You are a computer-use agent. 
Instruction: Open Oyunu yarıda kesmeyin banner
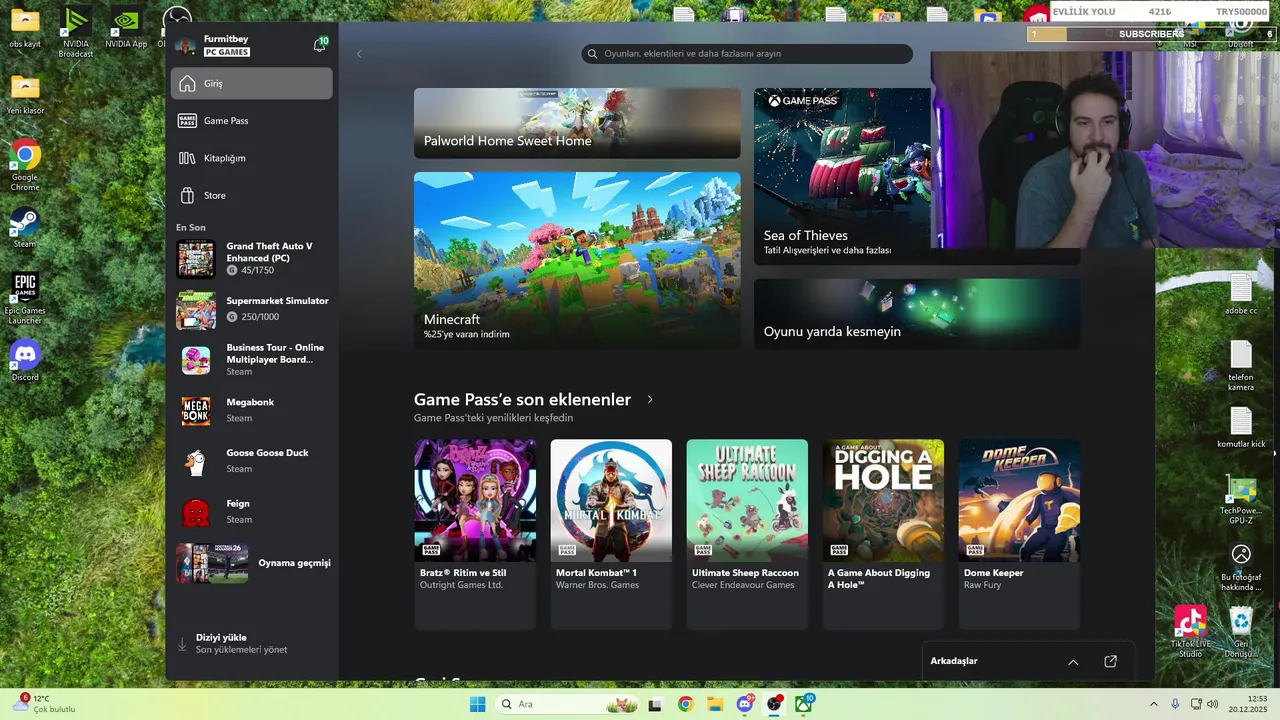pos(917,314)
